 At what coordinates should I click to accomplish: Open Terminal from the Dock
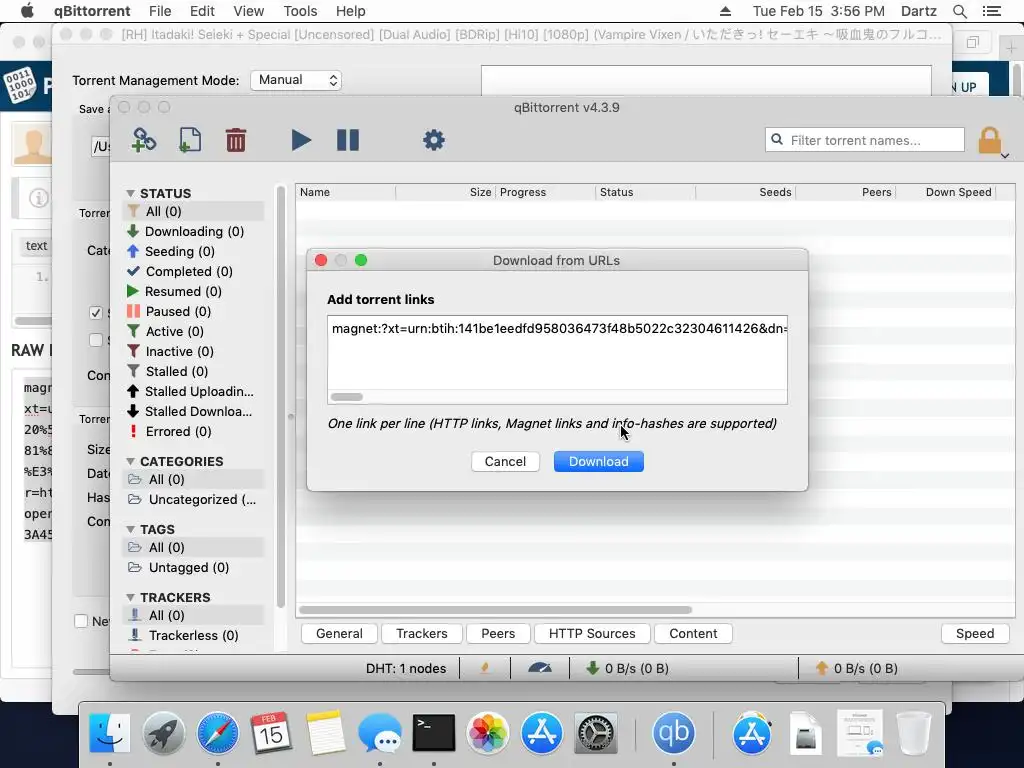click(434, 733)
